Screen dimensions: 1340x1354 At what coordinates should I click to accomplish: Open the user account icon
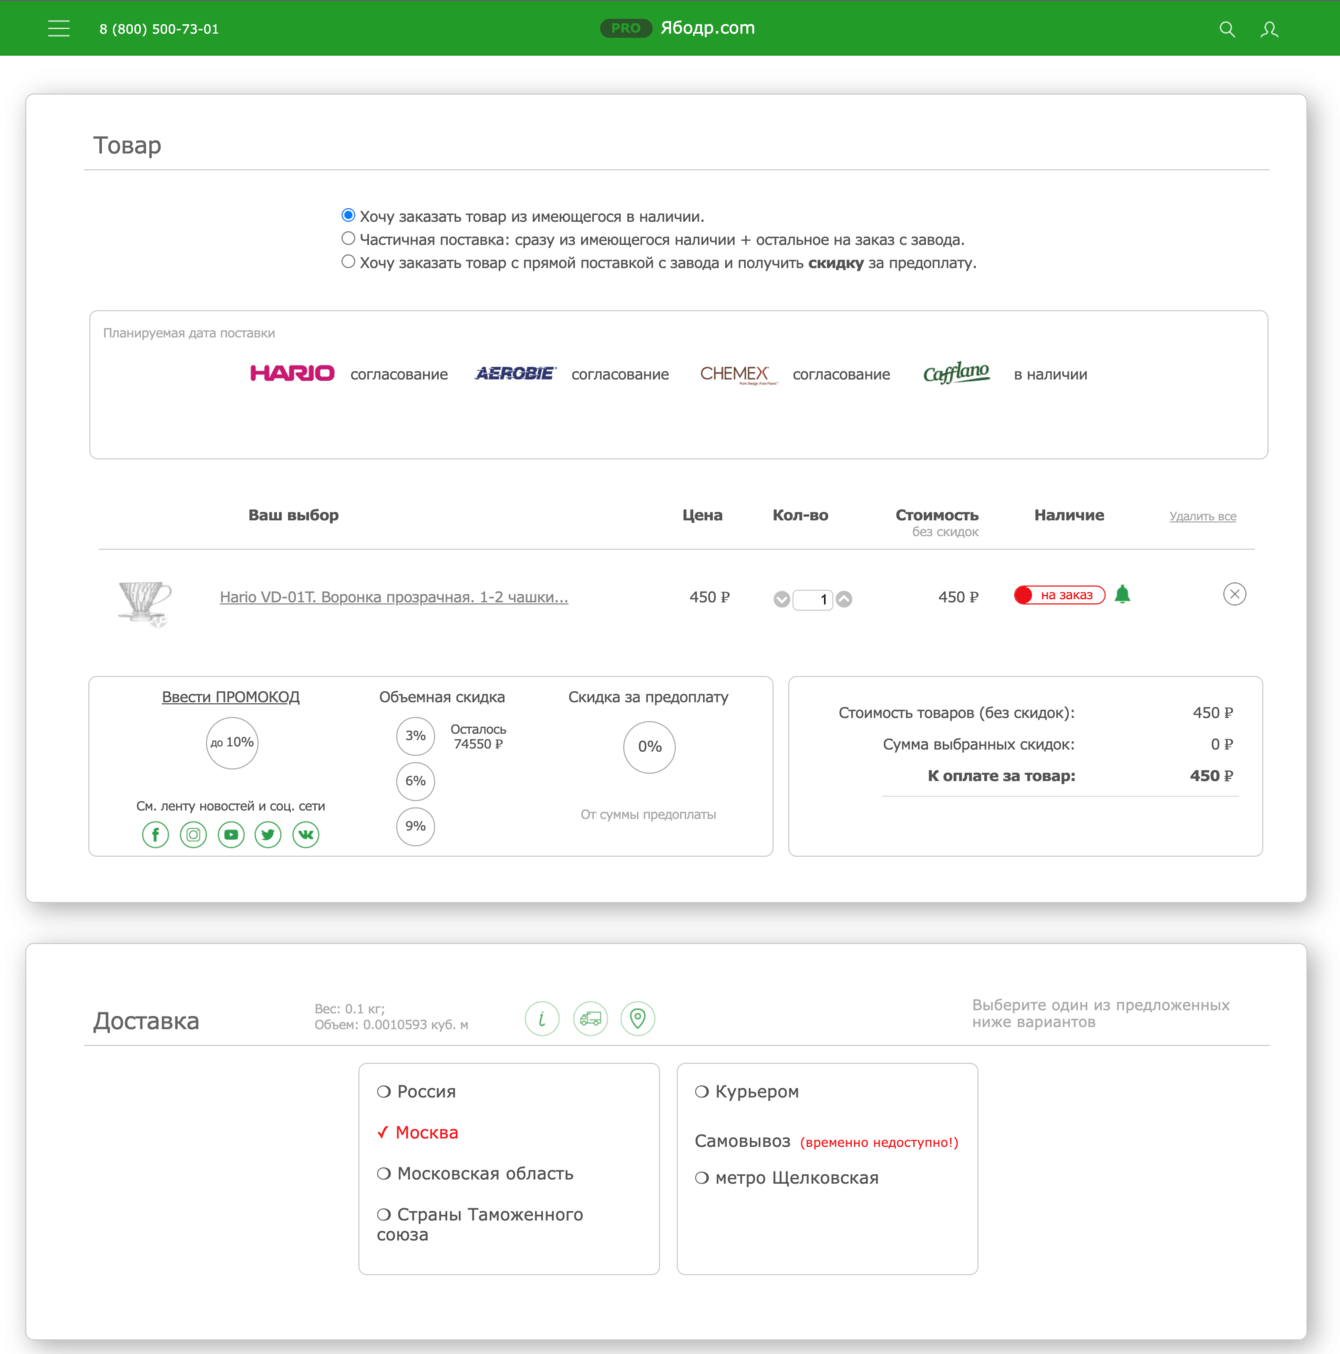click(x=1269, y=29)
